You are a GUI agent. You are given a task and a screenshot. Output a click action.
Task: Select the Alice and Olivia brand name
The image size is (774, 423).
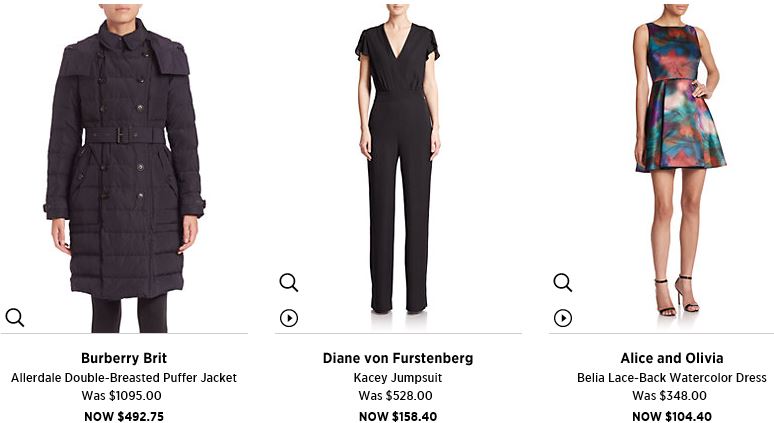pos(672,358)
